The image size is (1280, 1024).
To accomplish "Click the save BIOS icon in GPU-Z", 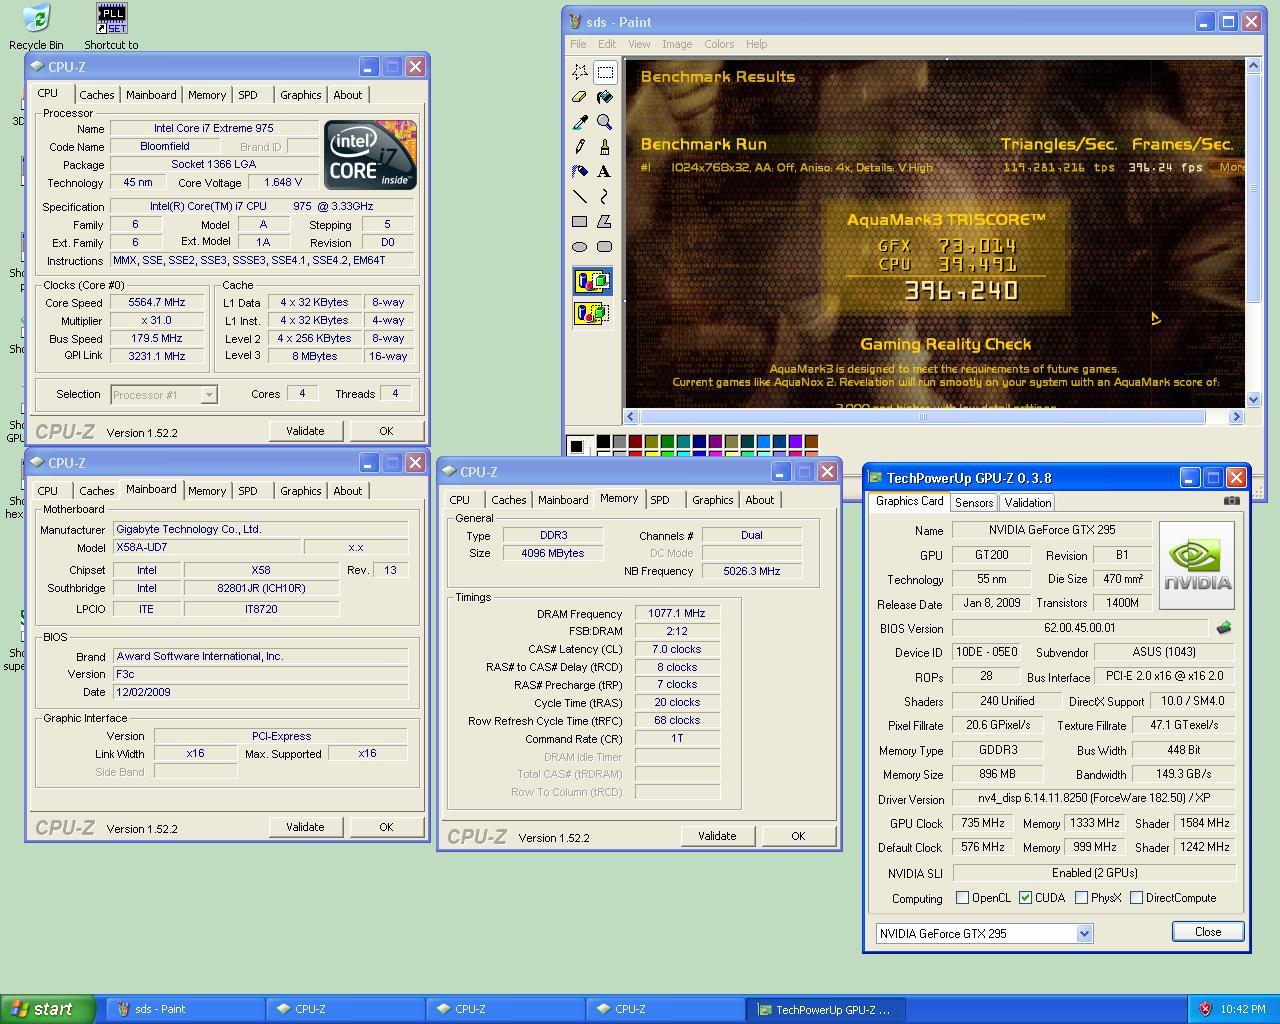I will coord(1223,628).
